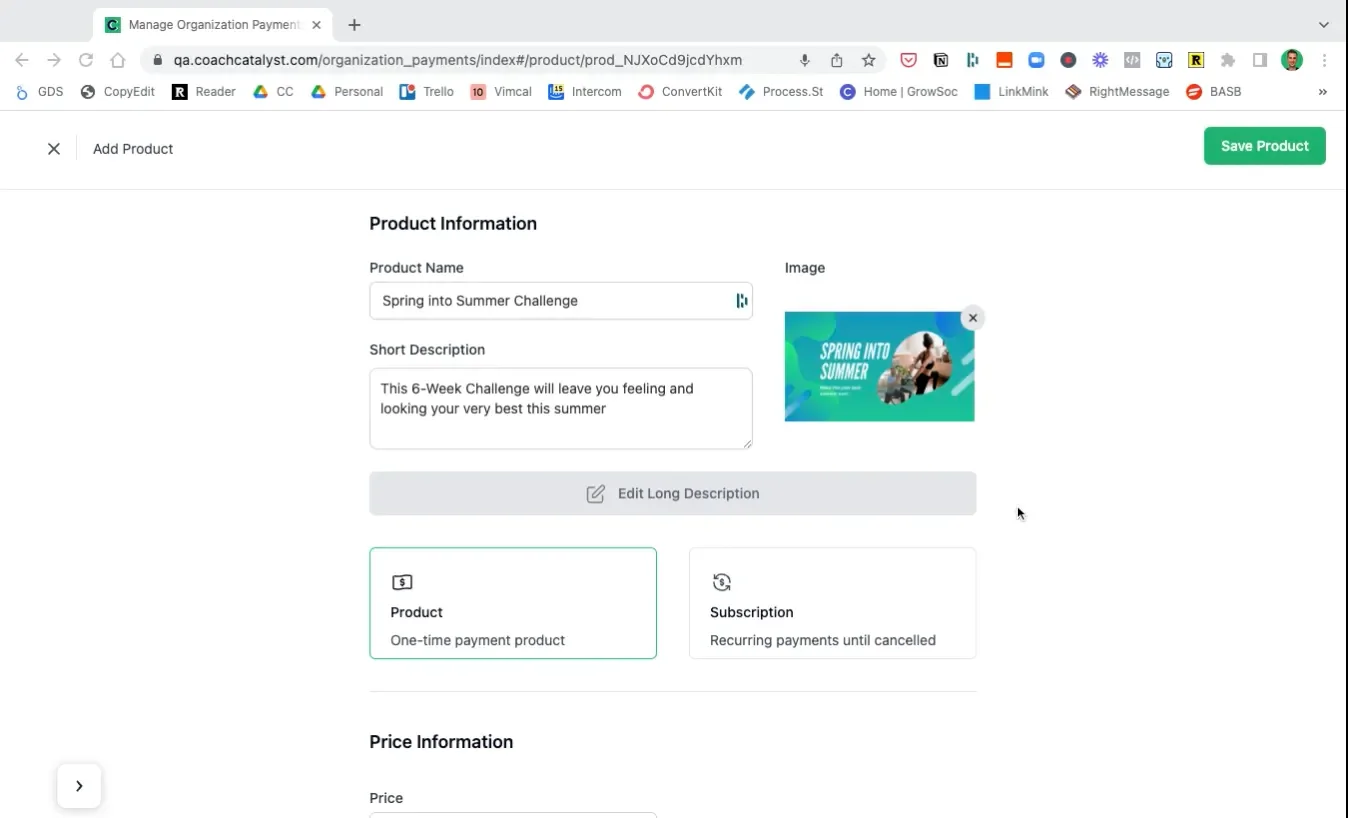
Task: Toggle the browser side panel
Action: [1260, 60]
